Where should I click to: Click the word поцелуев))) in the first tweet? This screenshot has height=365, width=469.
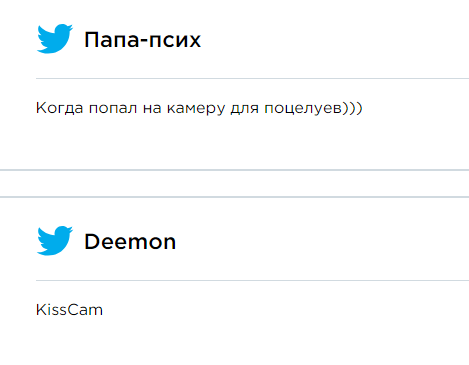[x=313, y=109]
